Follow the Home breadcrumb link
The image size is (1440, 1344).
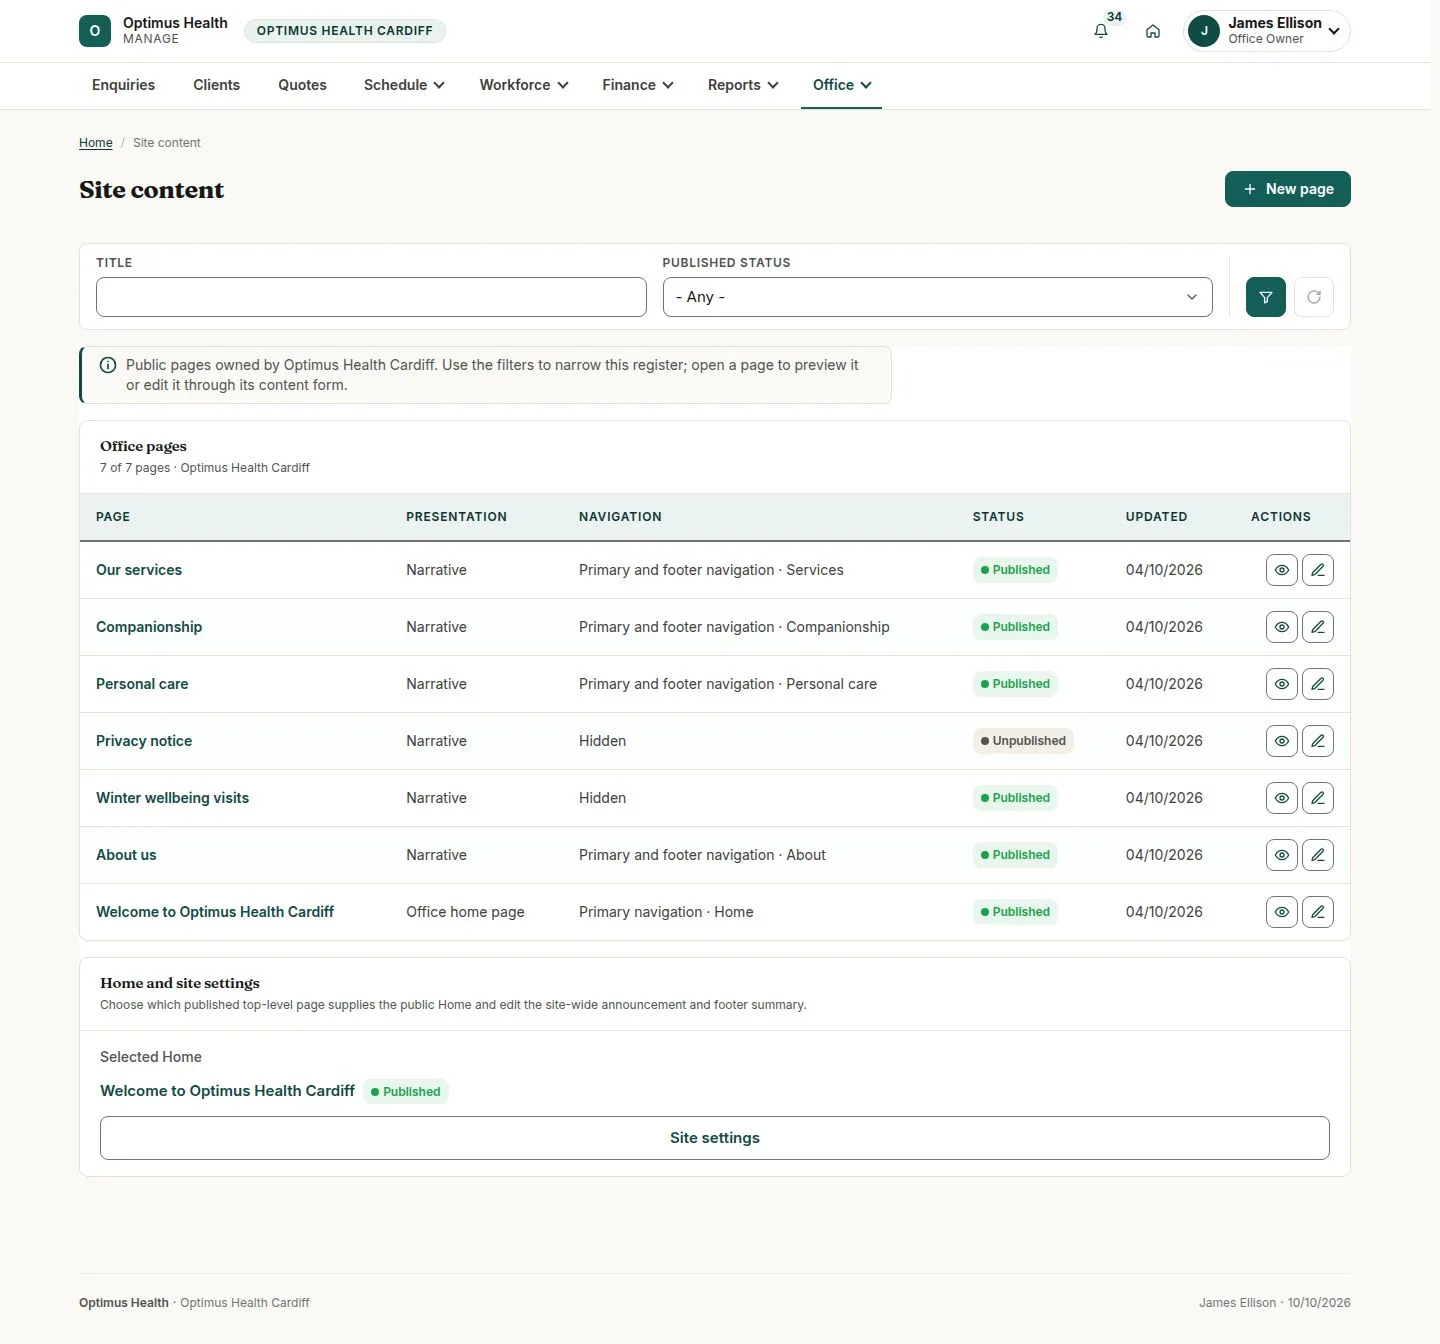[96, 143]
